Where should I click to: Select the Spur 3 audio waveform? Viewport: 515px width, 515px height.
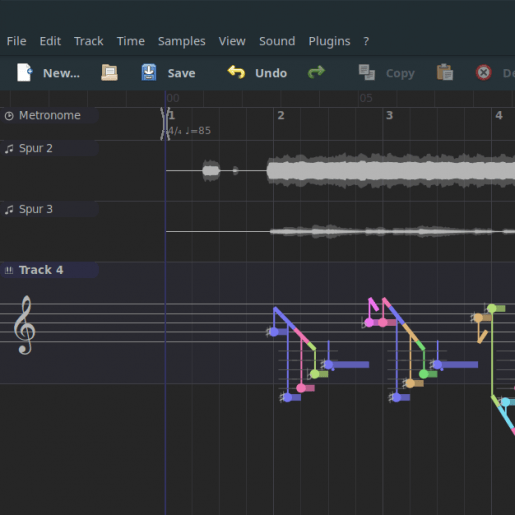tap(340, 231)
